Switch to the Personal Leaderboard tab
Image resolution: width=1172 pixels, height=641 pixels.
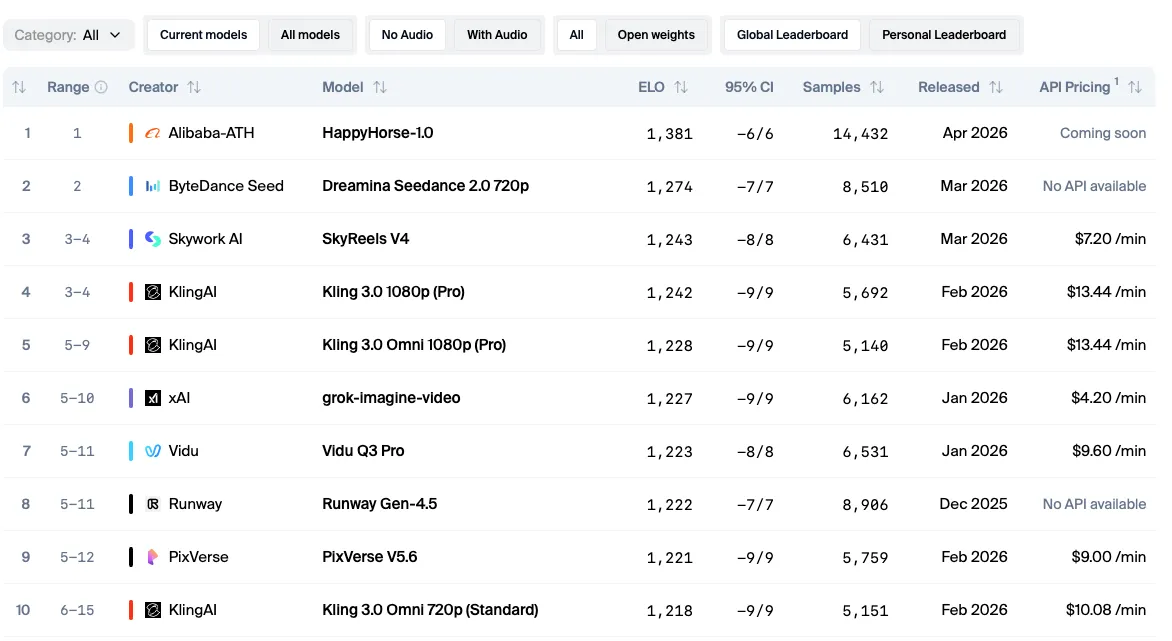coord(944,35)
